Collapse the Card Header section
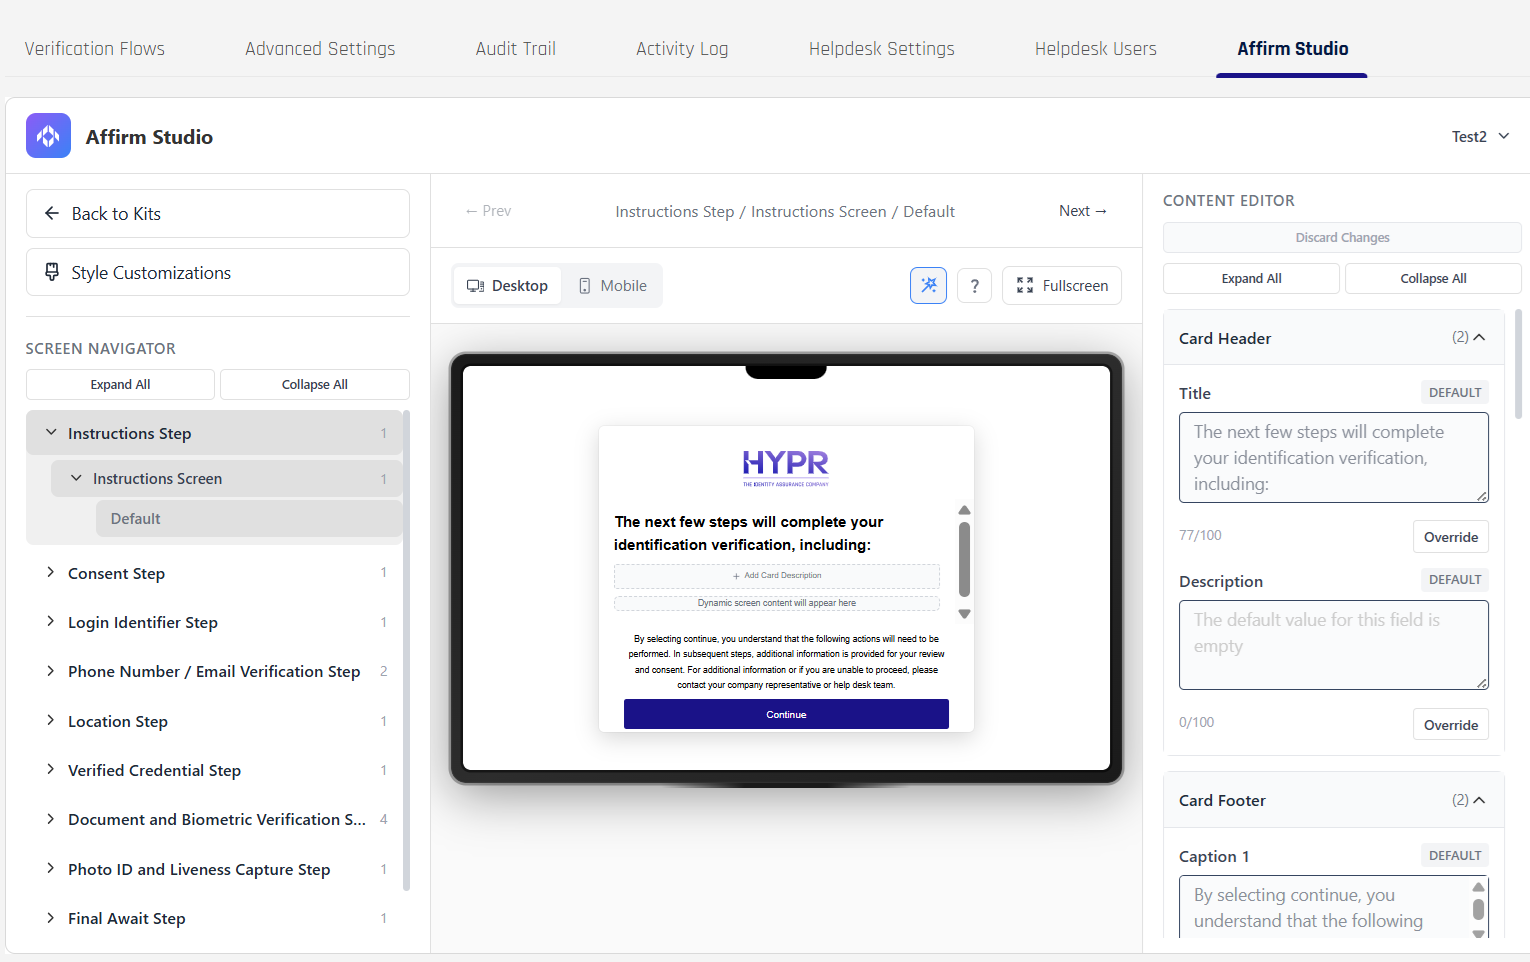The width and height of the screenshot is (1530, 962). tap(1479, 338)
